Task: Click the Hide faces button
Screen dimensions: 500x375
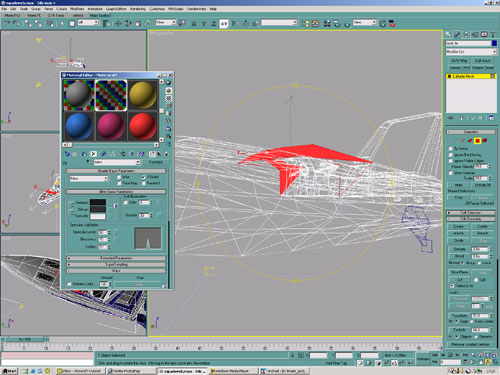Action: [458, 185]
